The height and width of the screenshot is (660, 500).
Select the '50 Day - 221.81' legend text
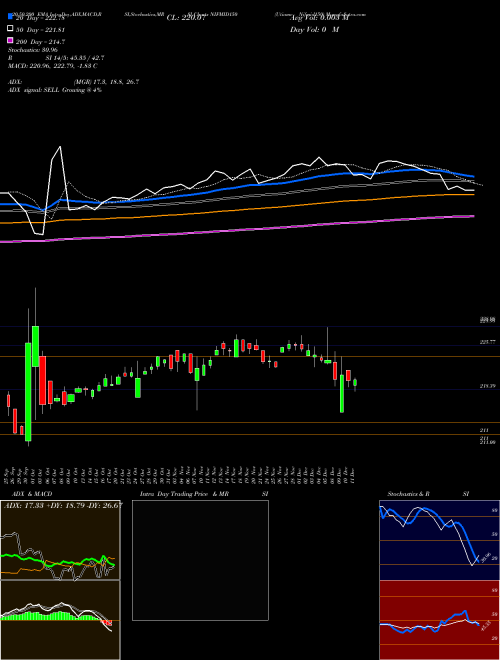[40, 30]
